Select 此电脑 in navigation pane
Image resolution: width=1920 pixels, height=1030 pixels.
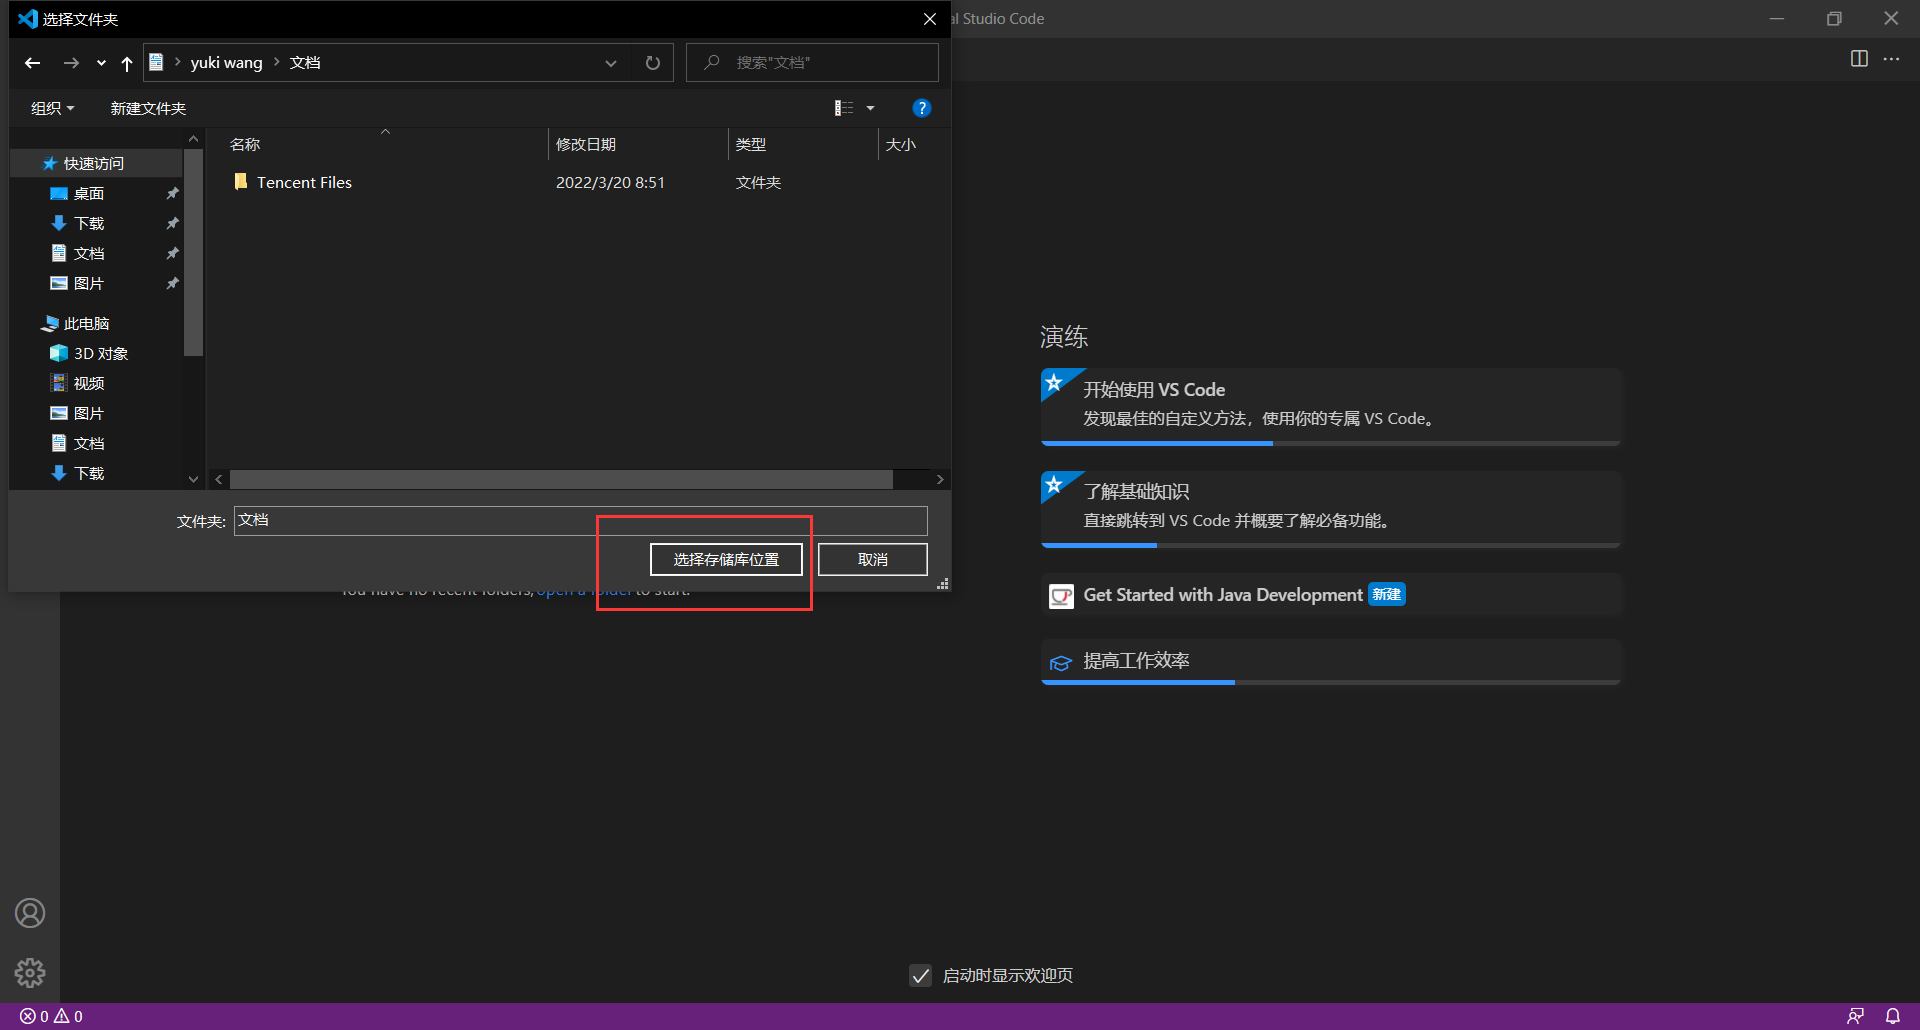(x=86, y=323)
